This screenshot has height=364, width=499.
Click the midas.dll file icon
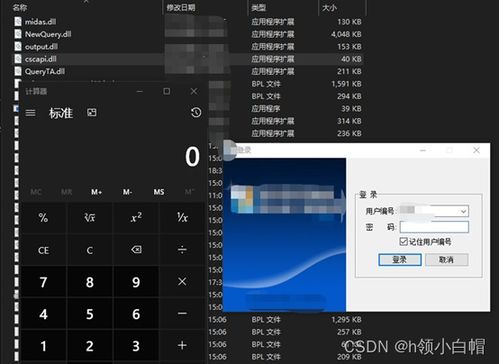pos(18,22)
